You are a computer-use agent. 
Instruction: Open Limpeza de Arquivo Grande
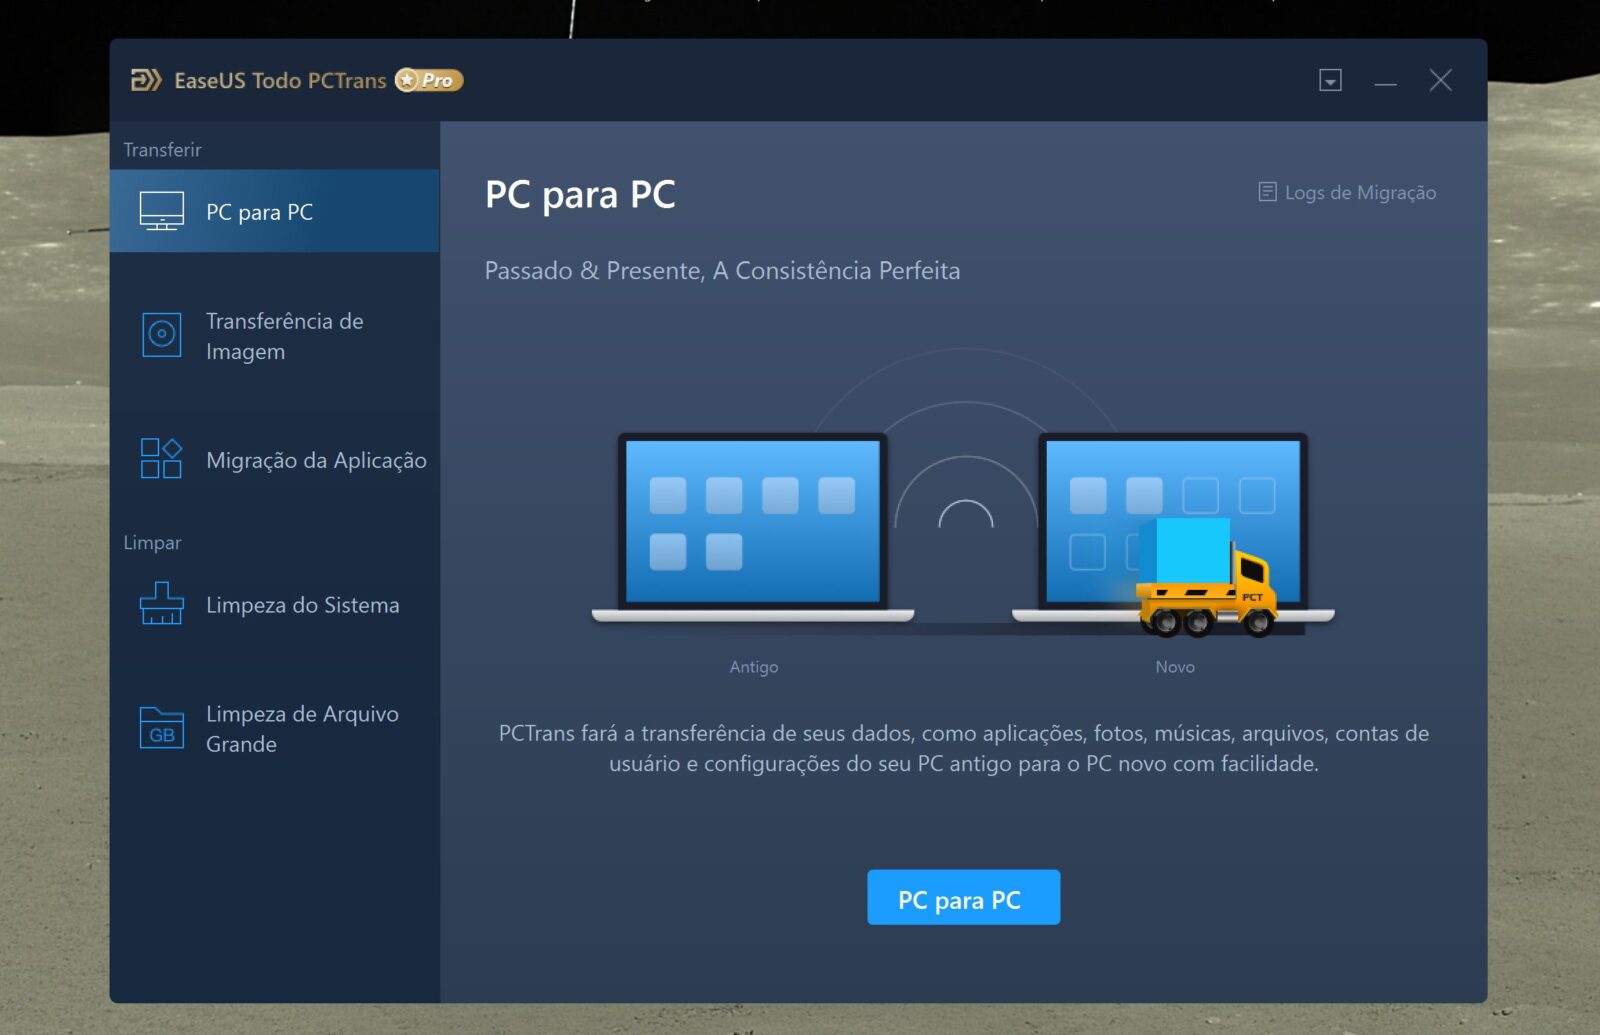pos(274,729)
